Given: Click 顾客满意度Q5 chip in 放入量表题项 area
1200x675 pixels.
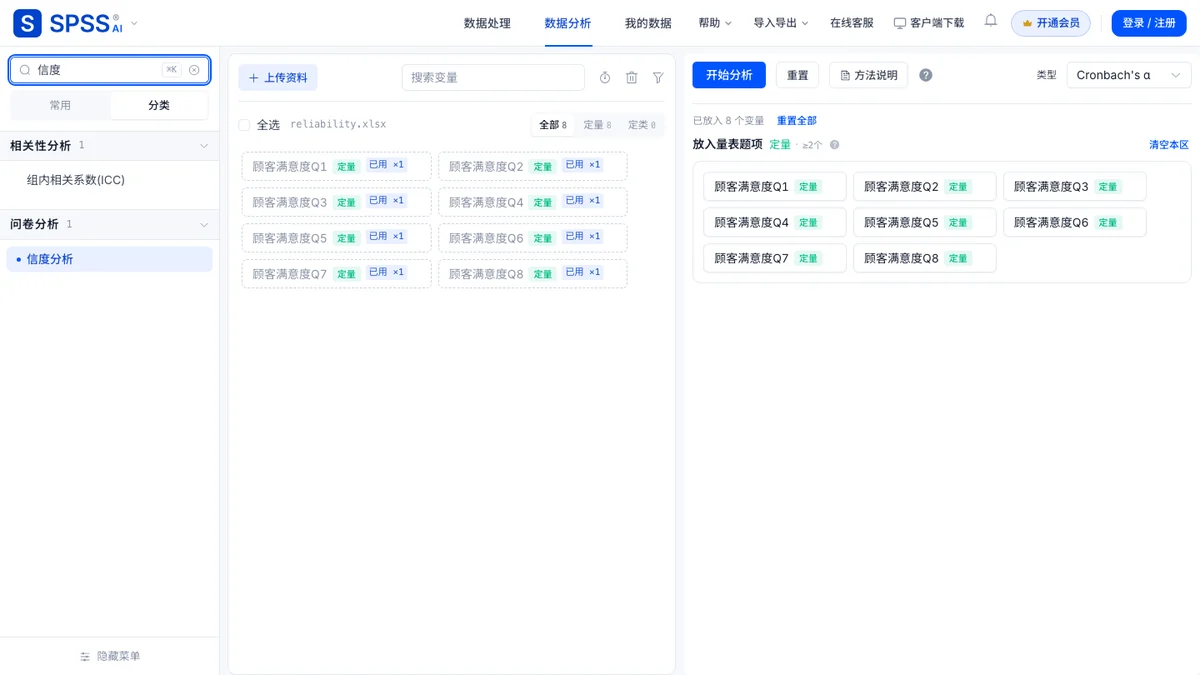Looking at the screenshot, I should pos(925,223).
